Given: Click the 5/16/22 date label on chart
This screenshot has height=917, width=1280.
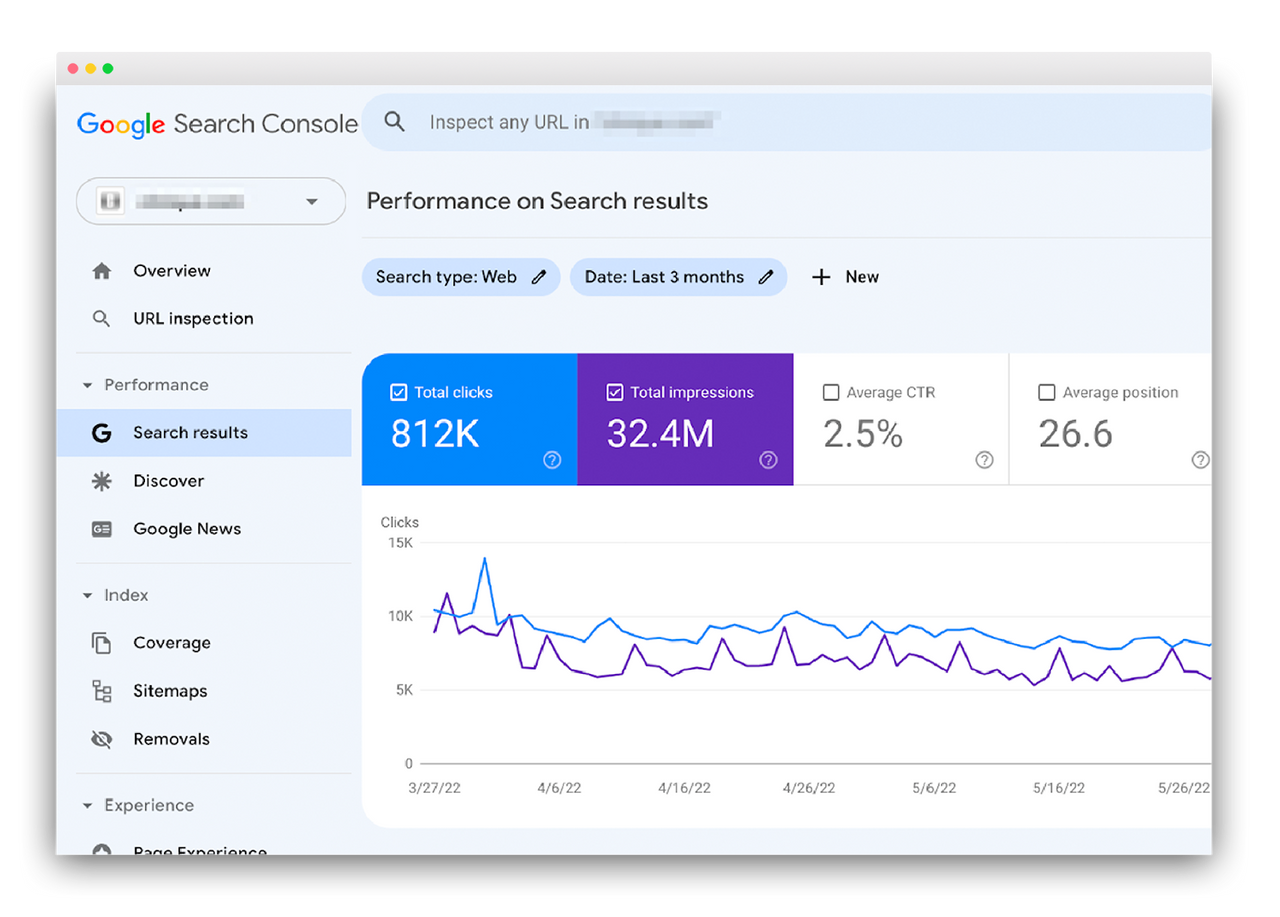Looking at the screenshot, I should pyautogui.click(x=1059, y=788).
